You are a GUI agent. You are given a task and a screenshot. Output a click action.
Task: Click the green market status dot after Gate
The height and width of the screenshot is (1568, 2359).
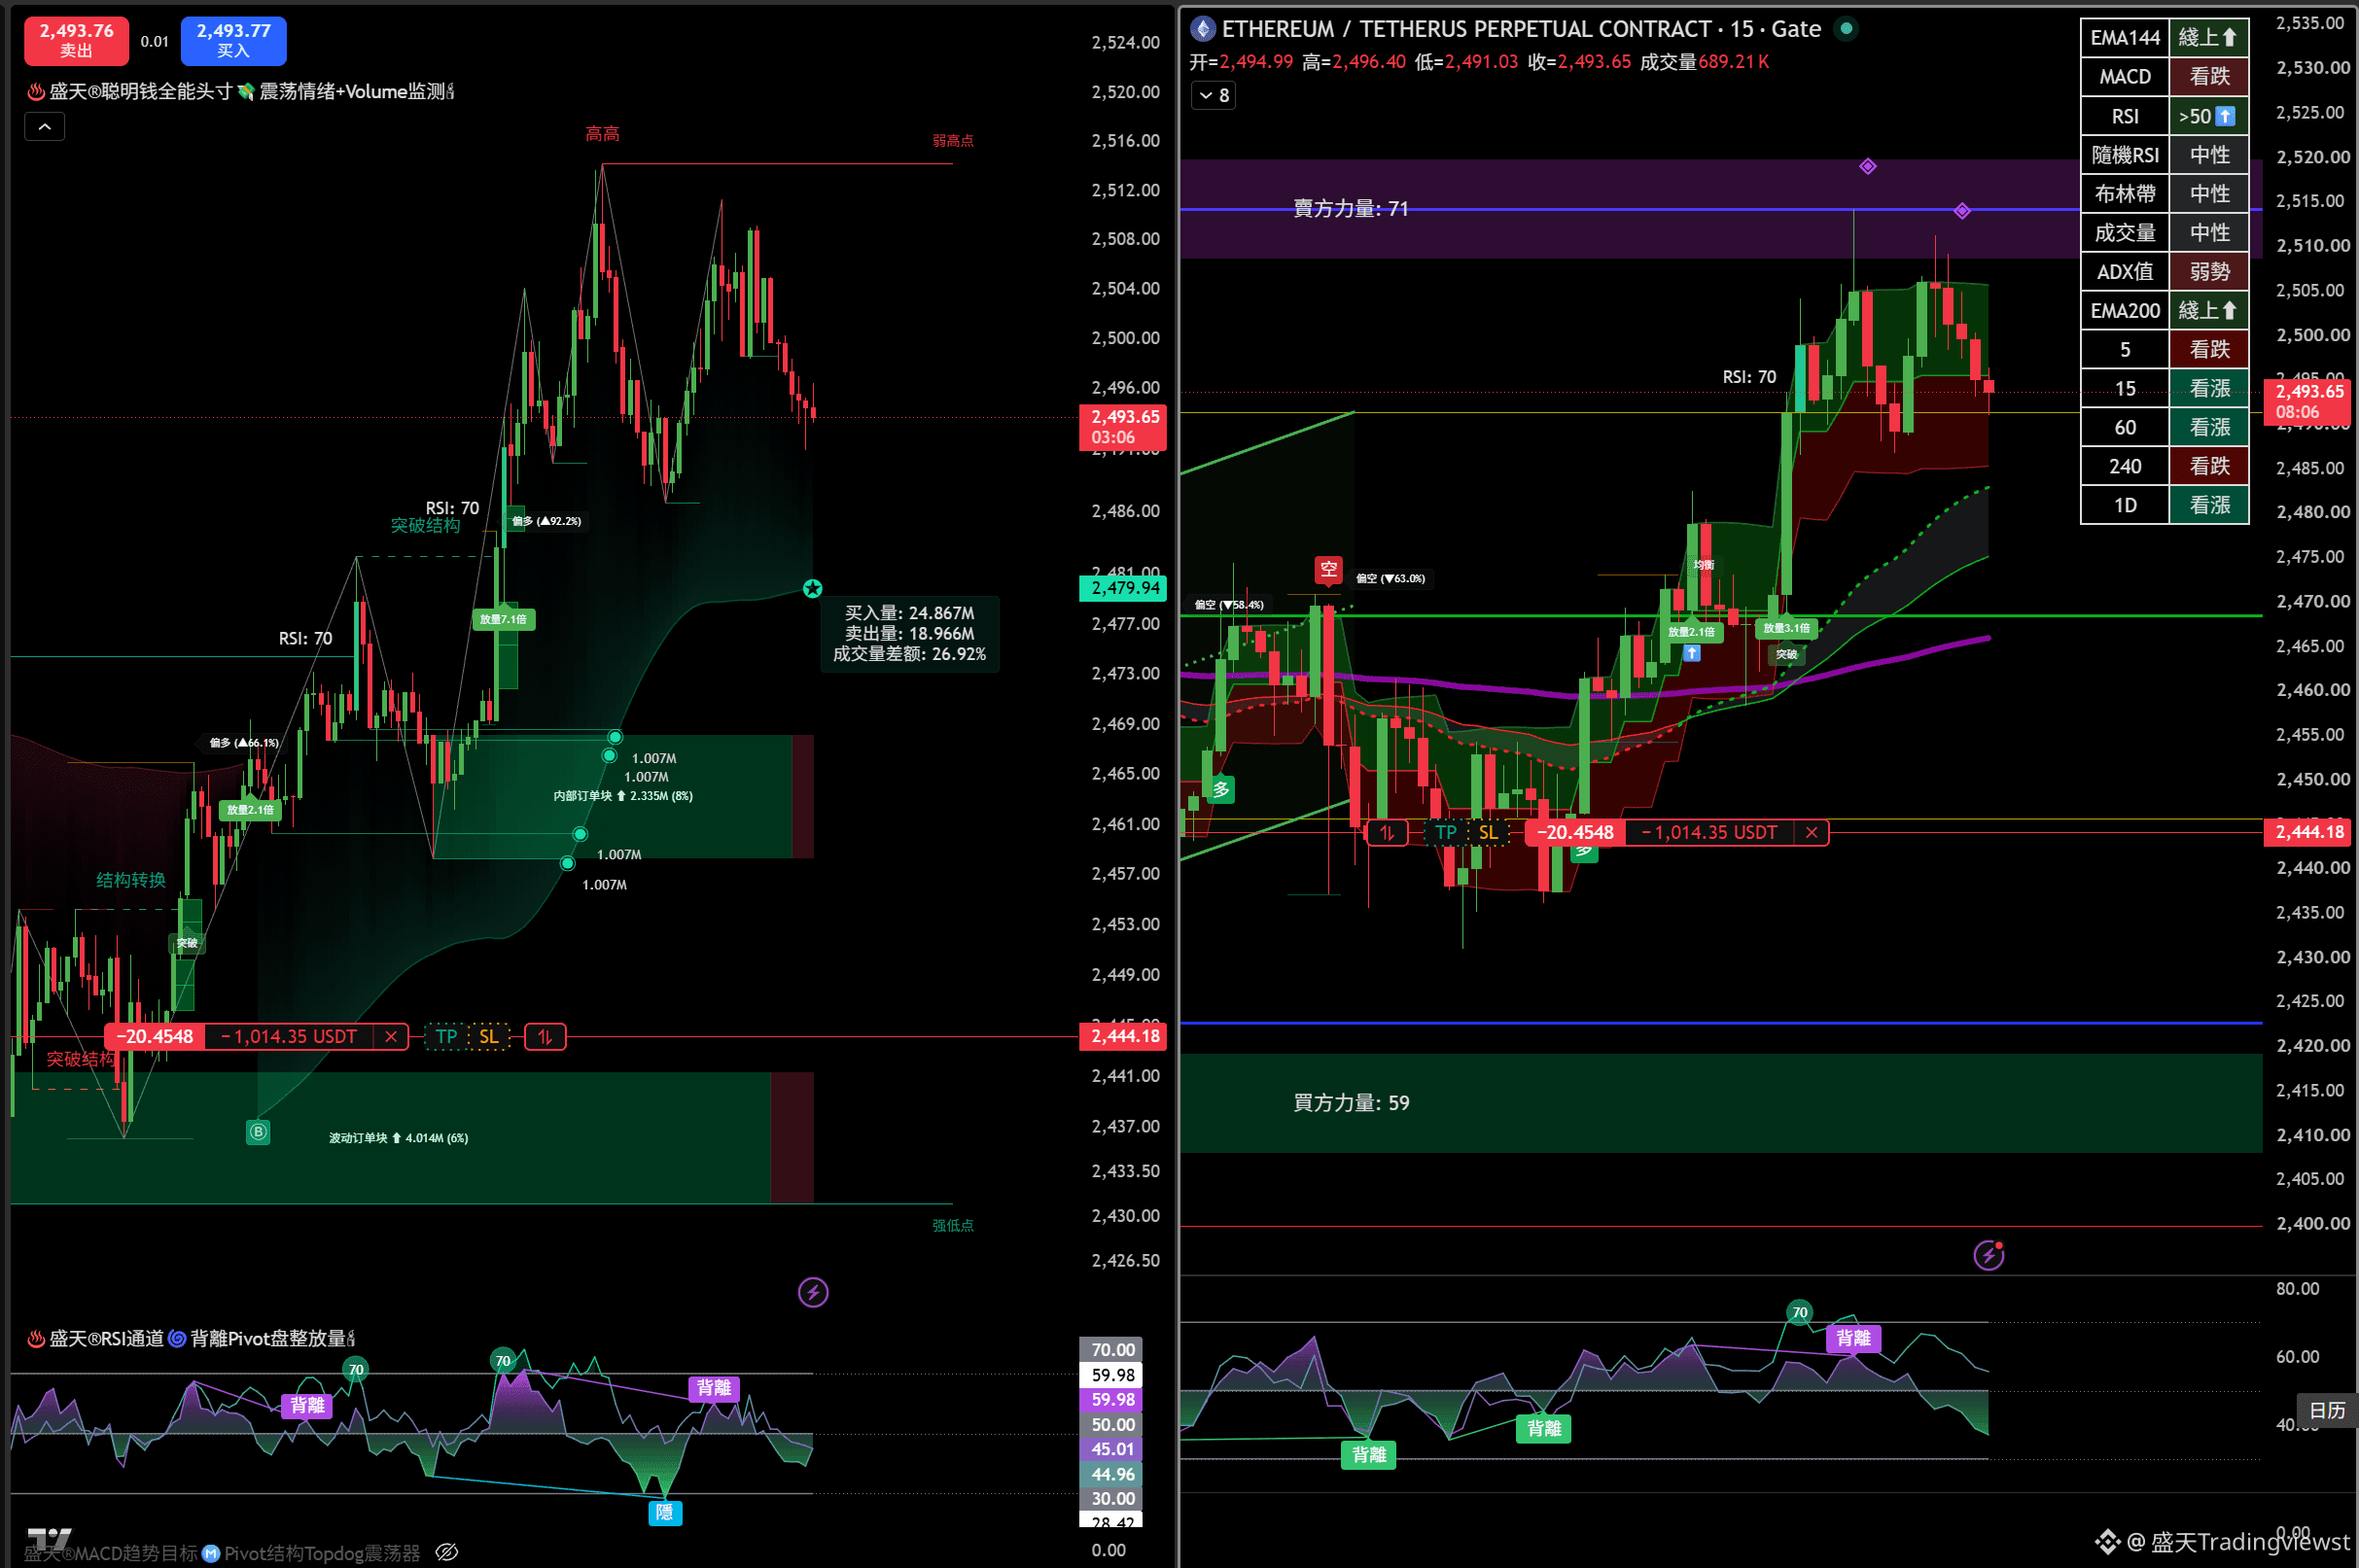(x=1846, y=28)
